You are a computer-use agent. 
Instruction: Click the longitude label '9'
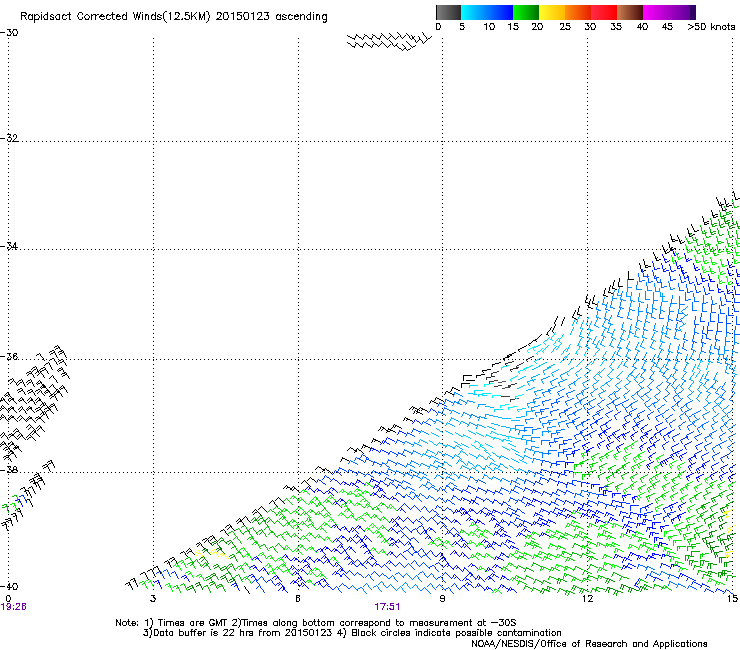pyautogui.click(x=442, y=598)
